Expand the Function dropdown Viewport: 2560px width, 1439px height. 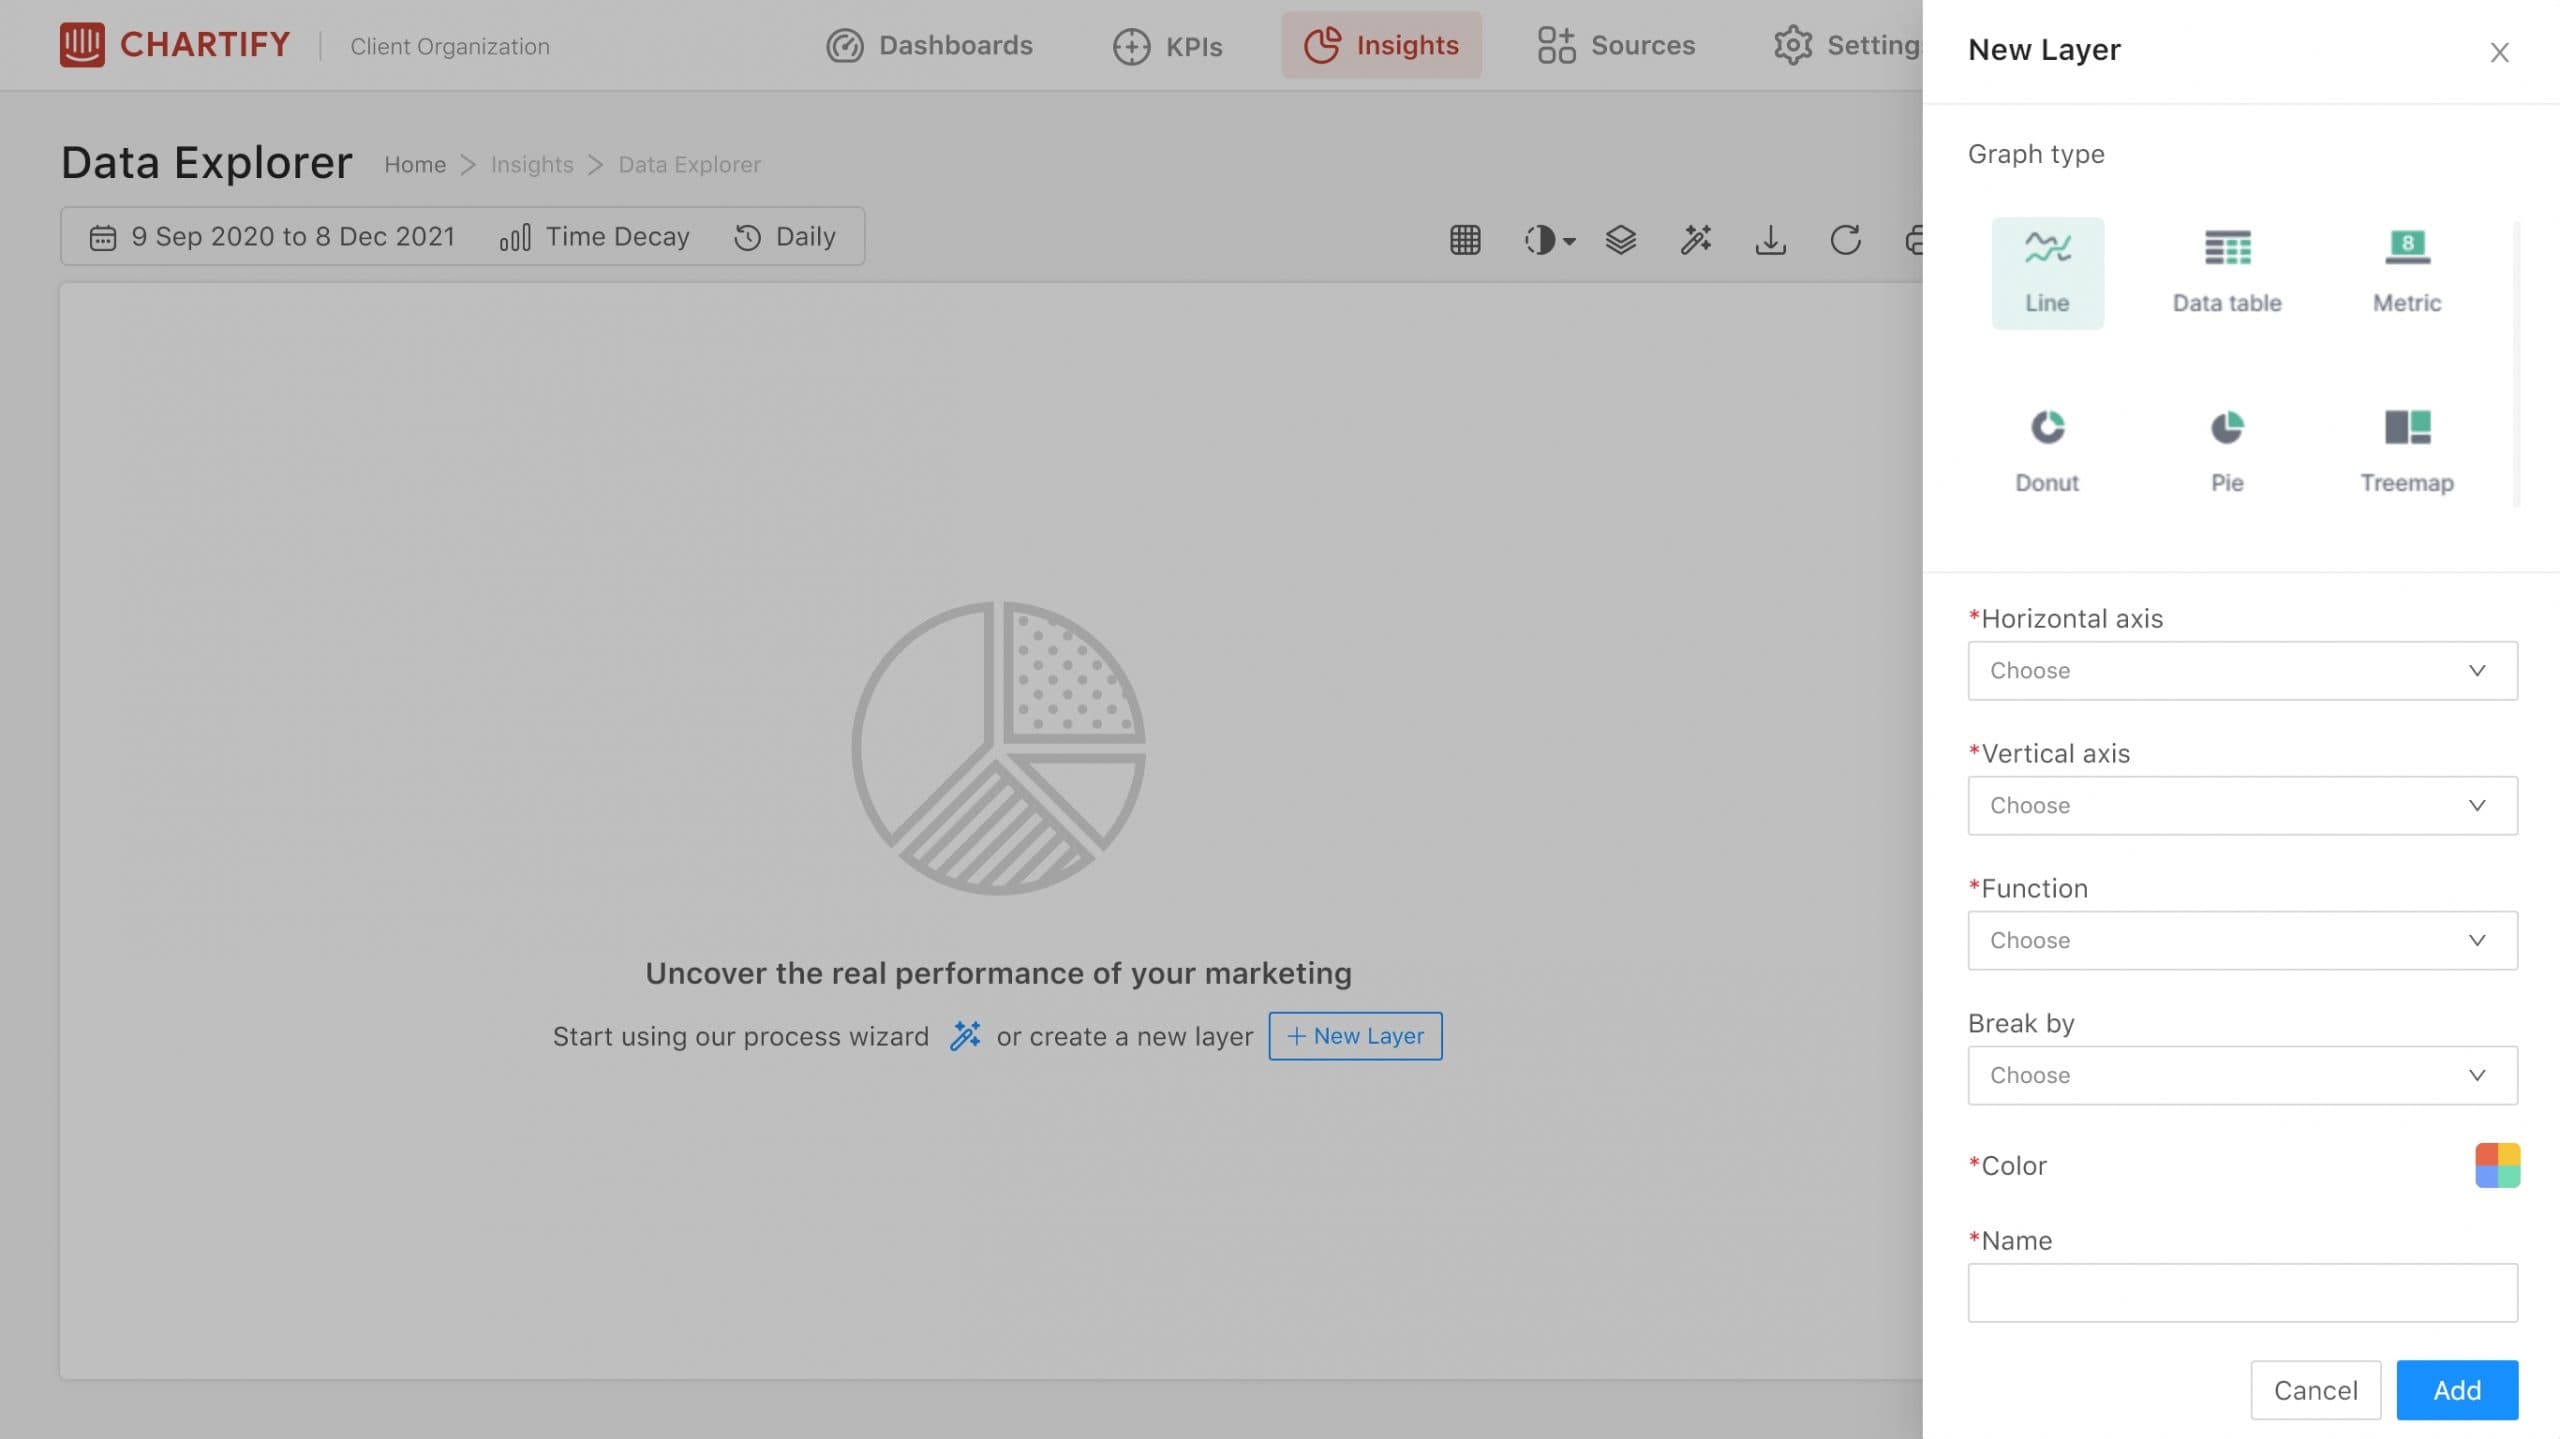click(x=2242, y=940)
